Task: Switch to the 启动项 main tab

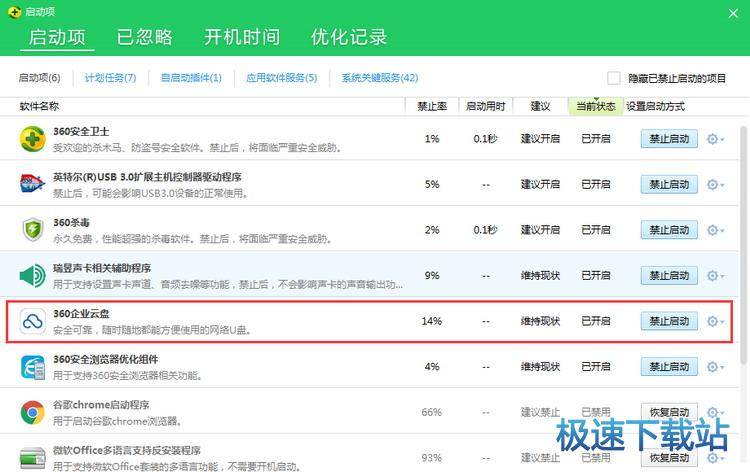Action: [57, 37]
